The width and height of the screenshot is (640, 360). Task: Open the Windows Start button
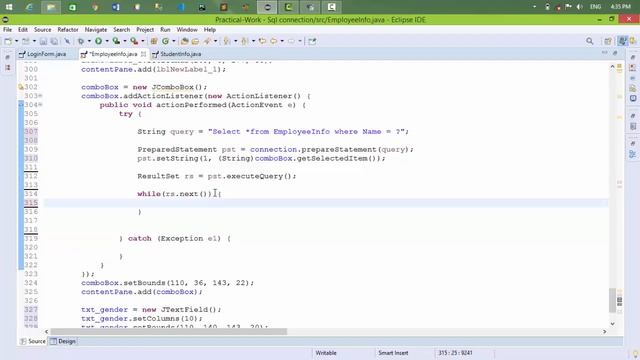8,7
